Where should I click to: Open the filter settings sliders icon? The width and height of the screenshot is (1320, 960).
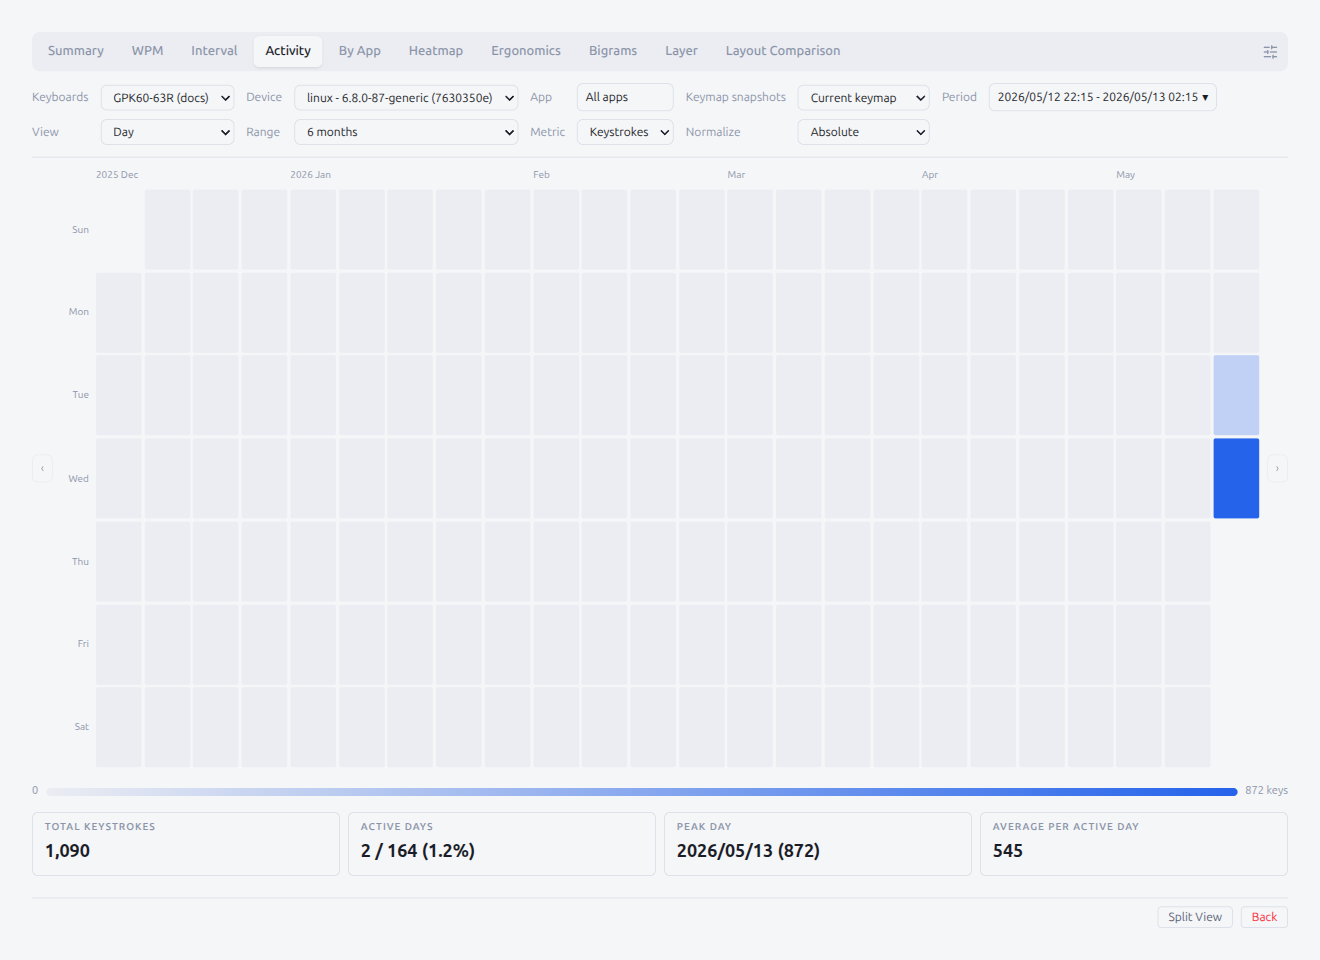1270,52
